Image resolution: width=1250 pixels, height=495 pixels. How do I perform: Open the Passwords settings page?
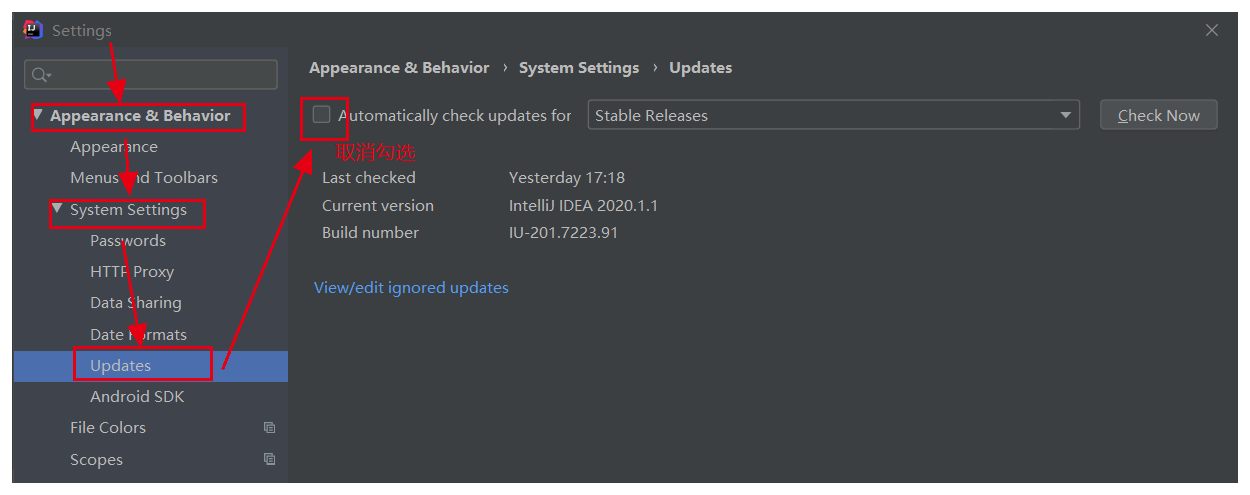[128, 241]
